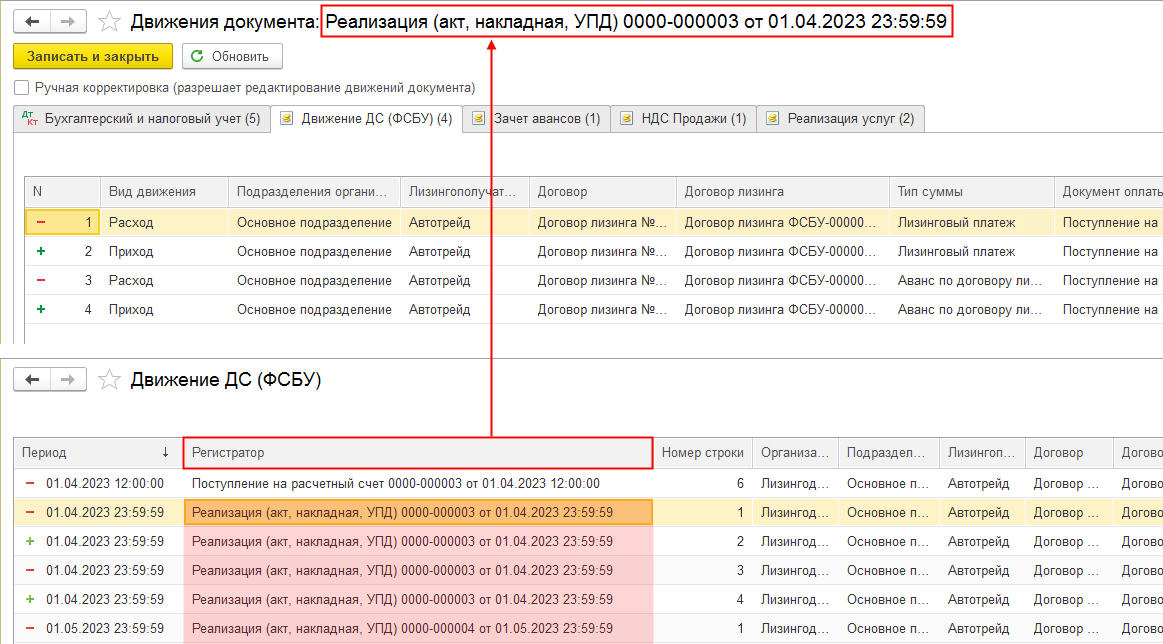This screenshot has height=644, width=1163.
Task: Click the back arrow in Движение ДС window
Action: (x=32, y=379)
